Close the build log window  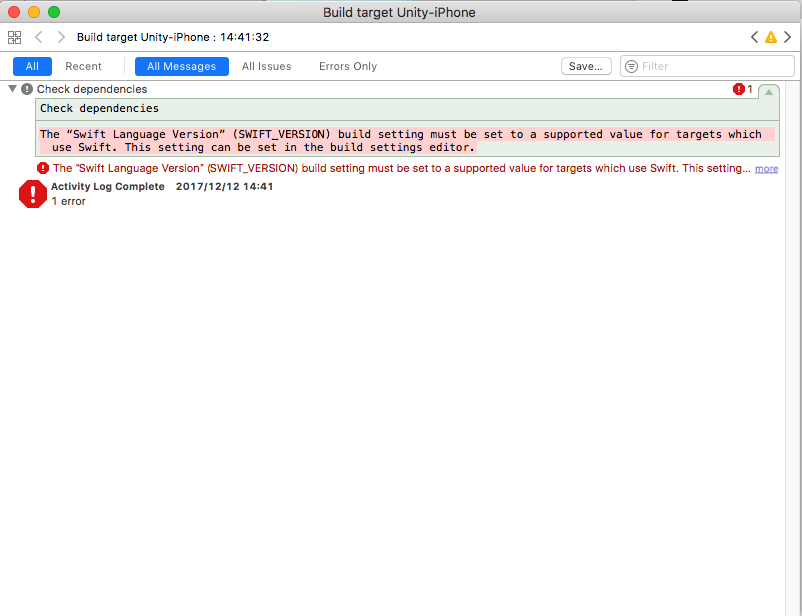14,12
